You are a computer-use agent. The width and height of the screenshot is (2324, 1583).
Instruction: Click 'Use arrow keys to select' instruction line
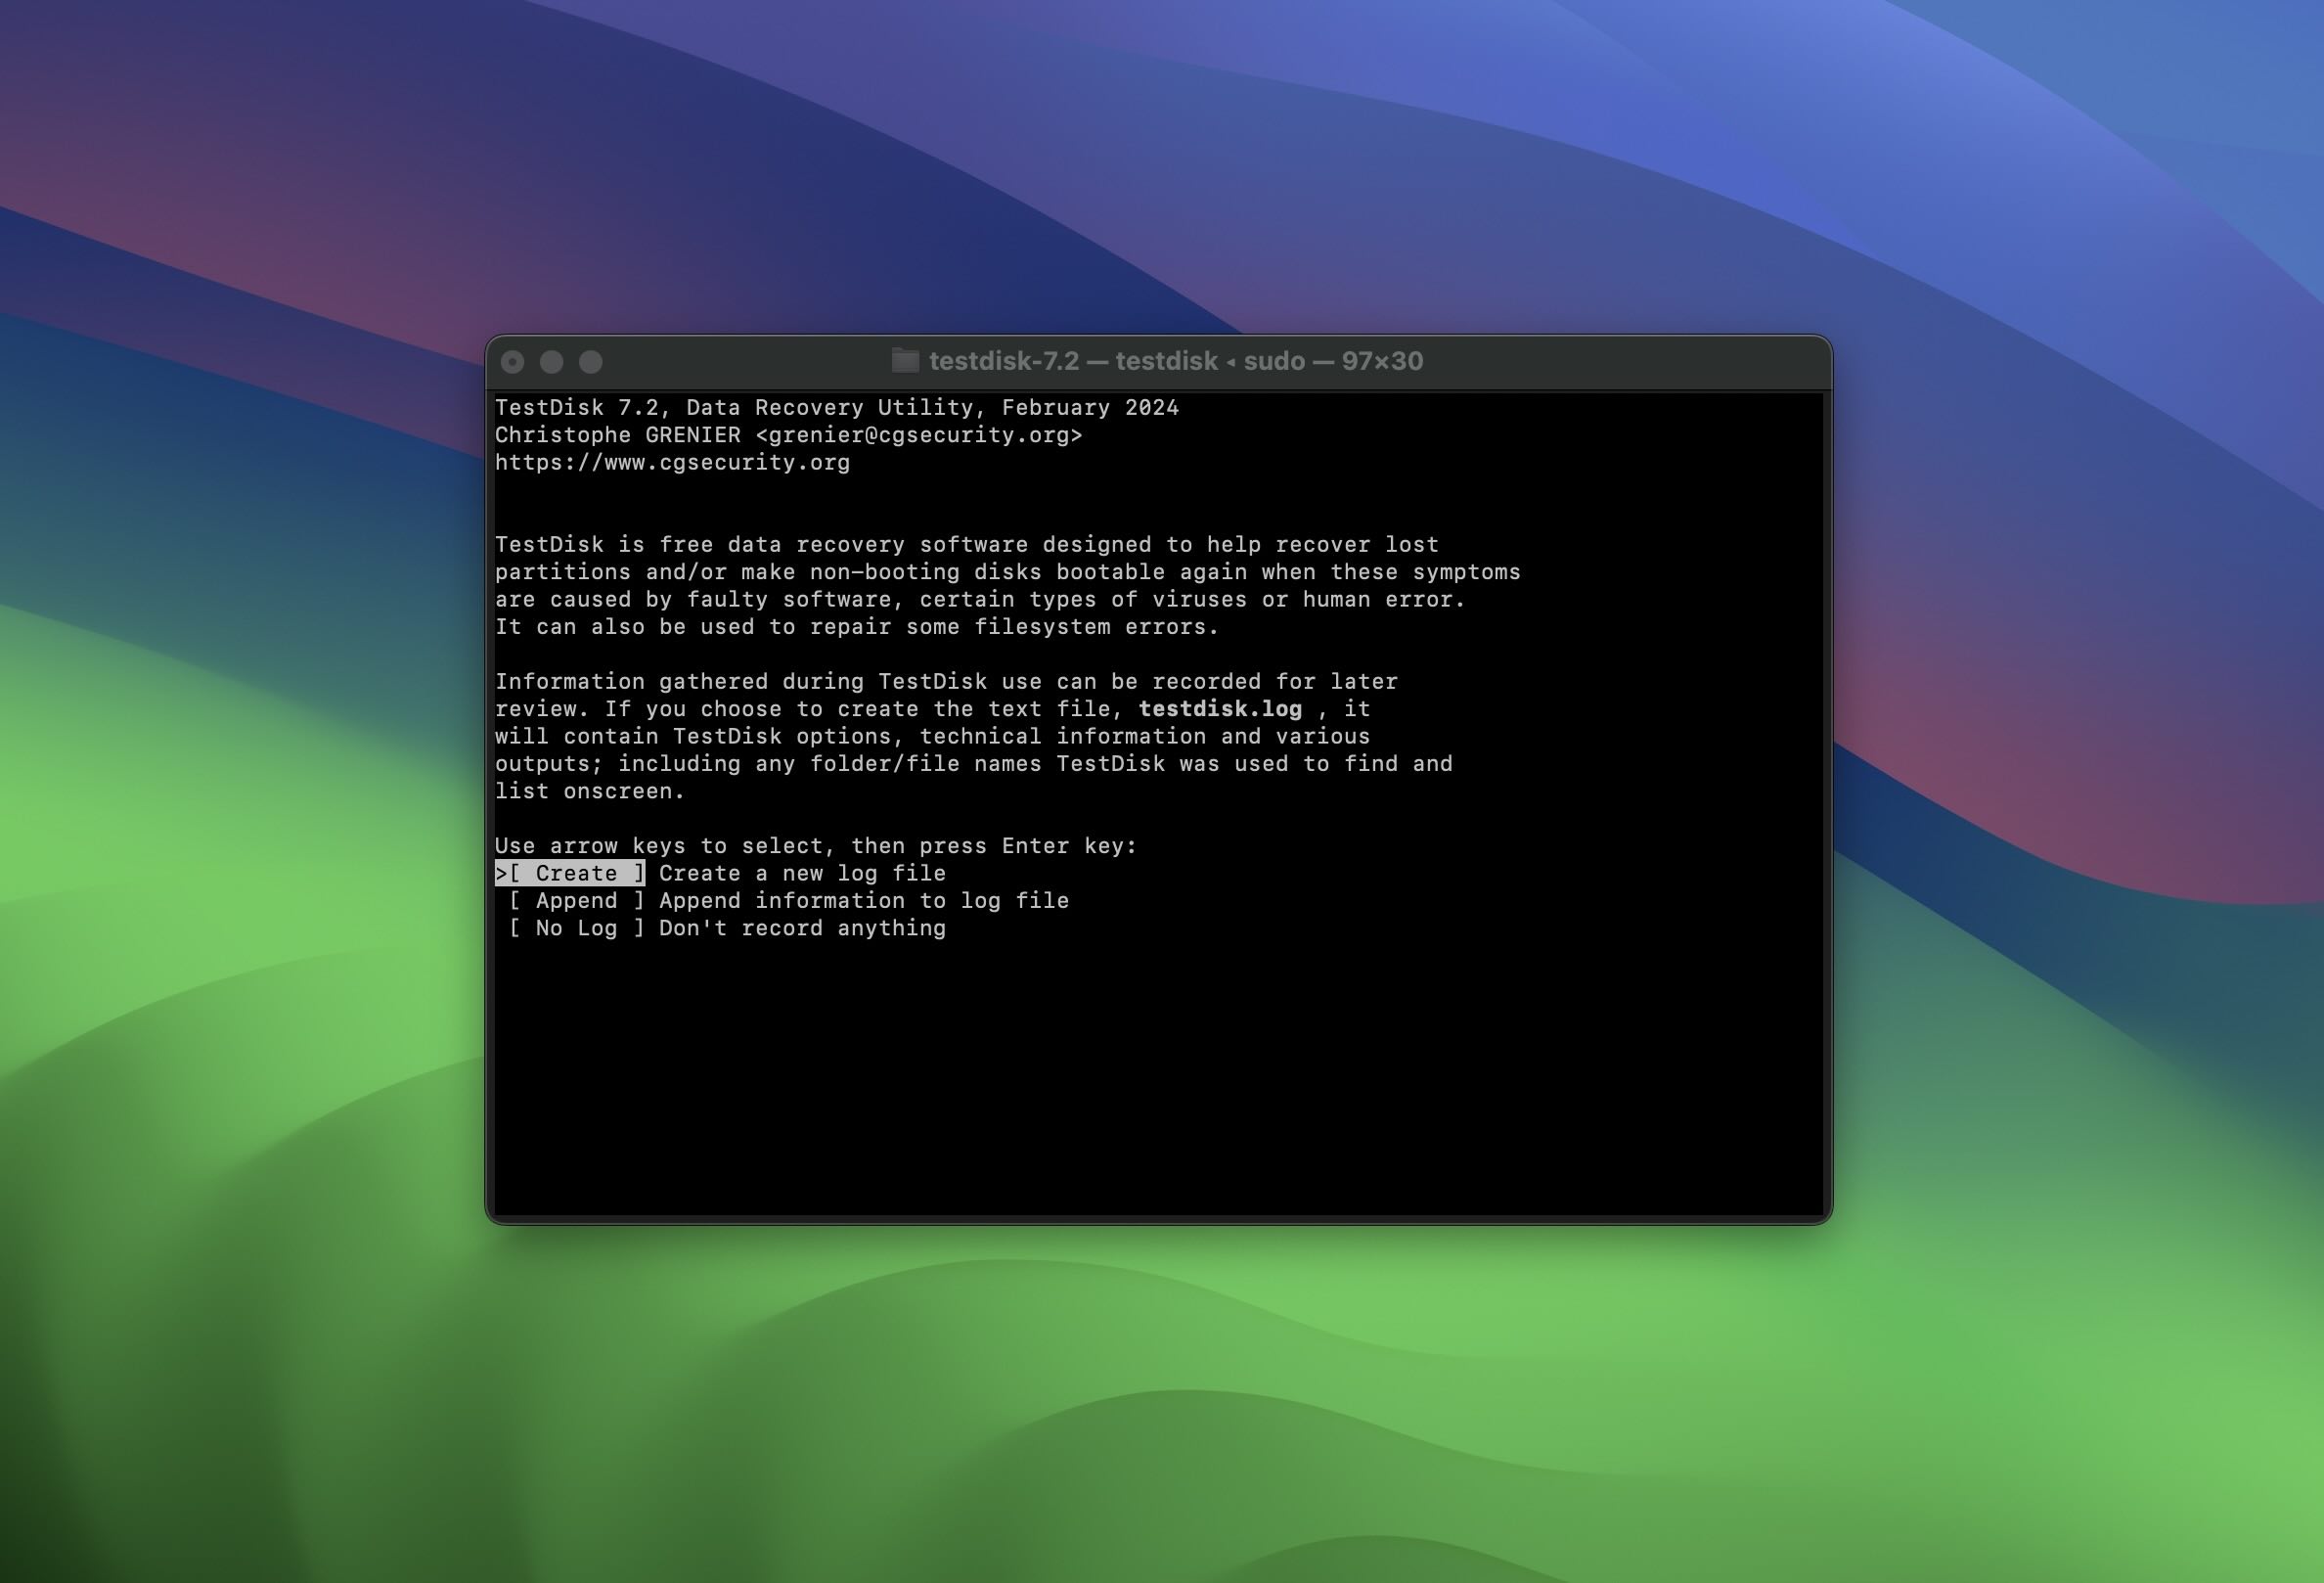tap(816, 846)
